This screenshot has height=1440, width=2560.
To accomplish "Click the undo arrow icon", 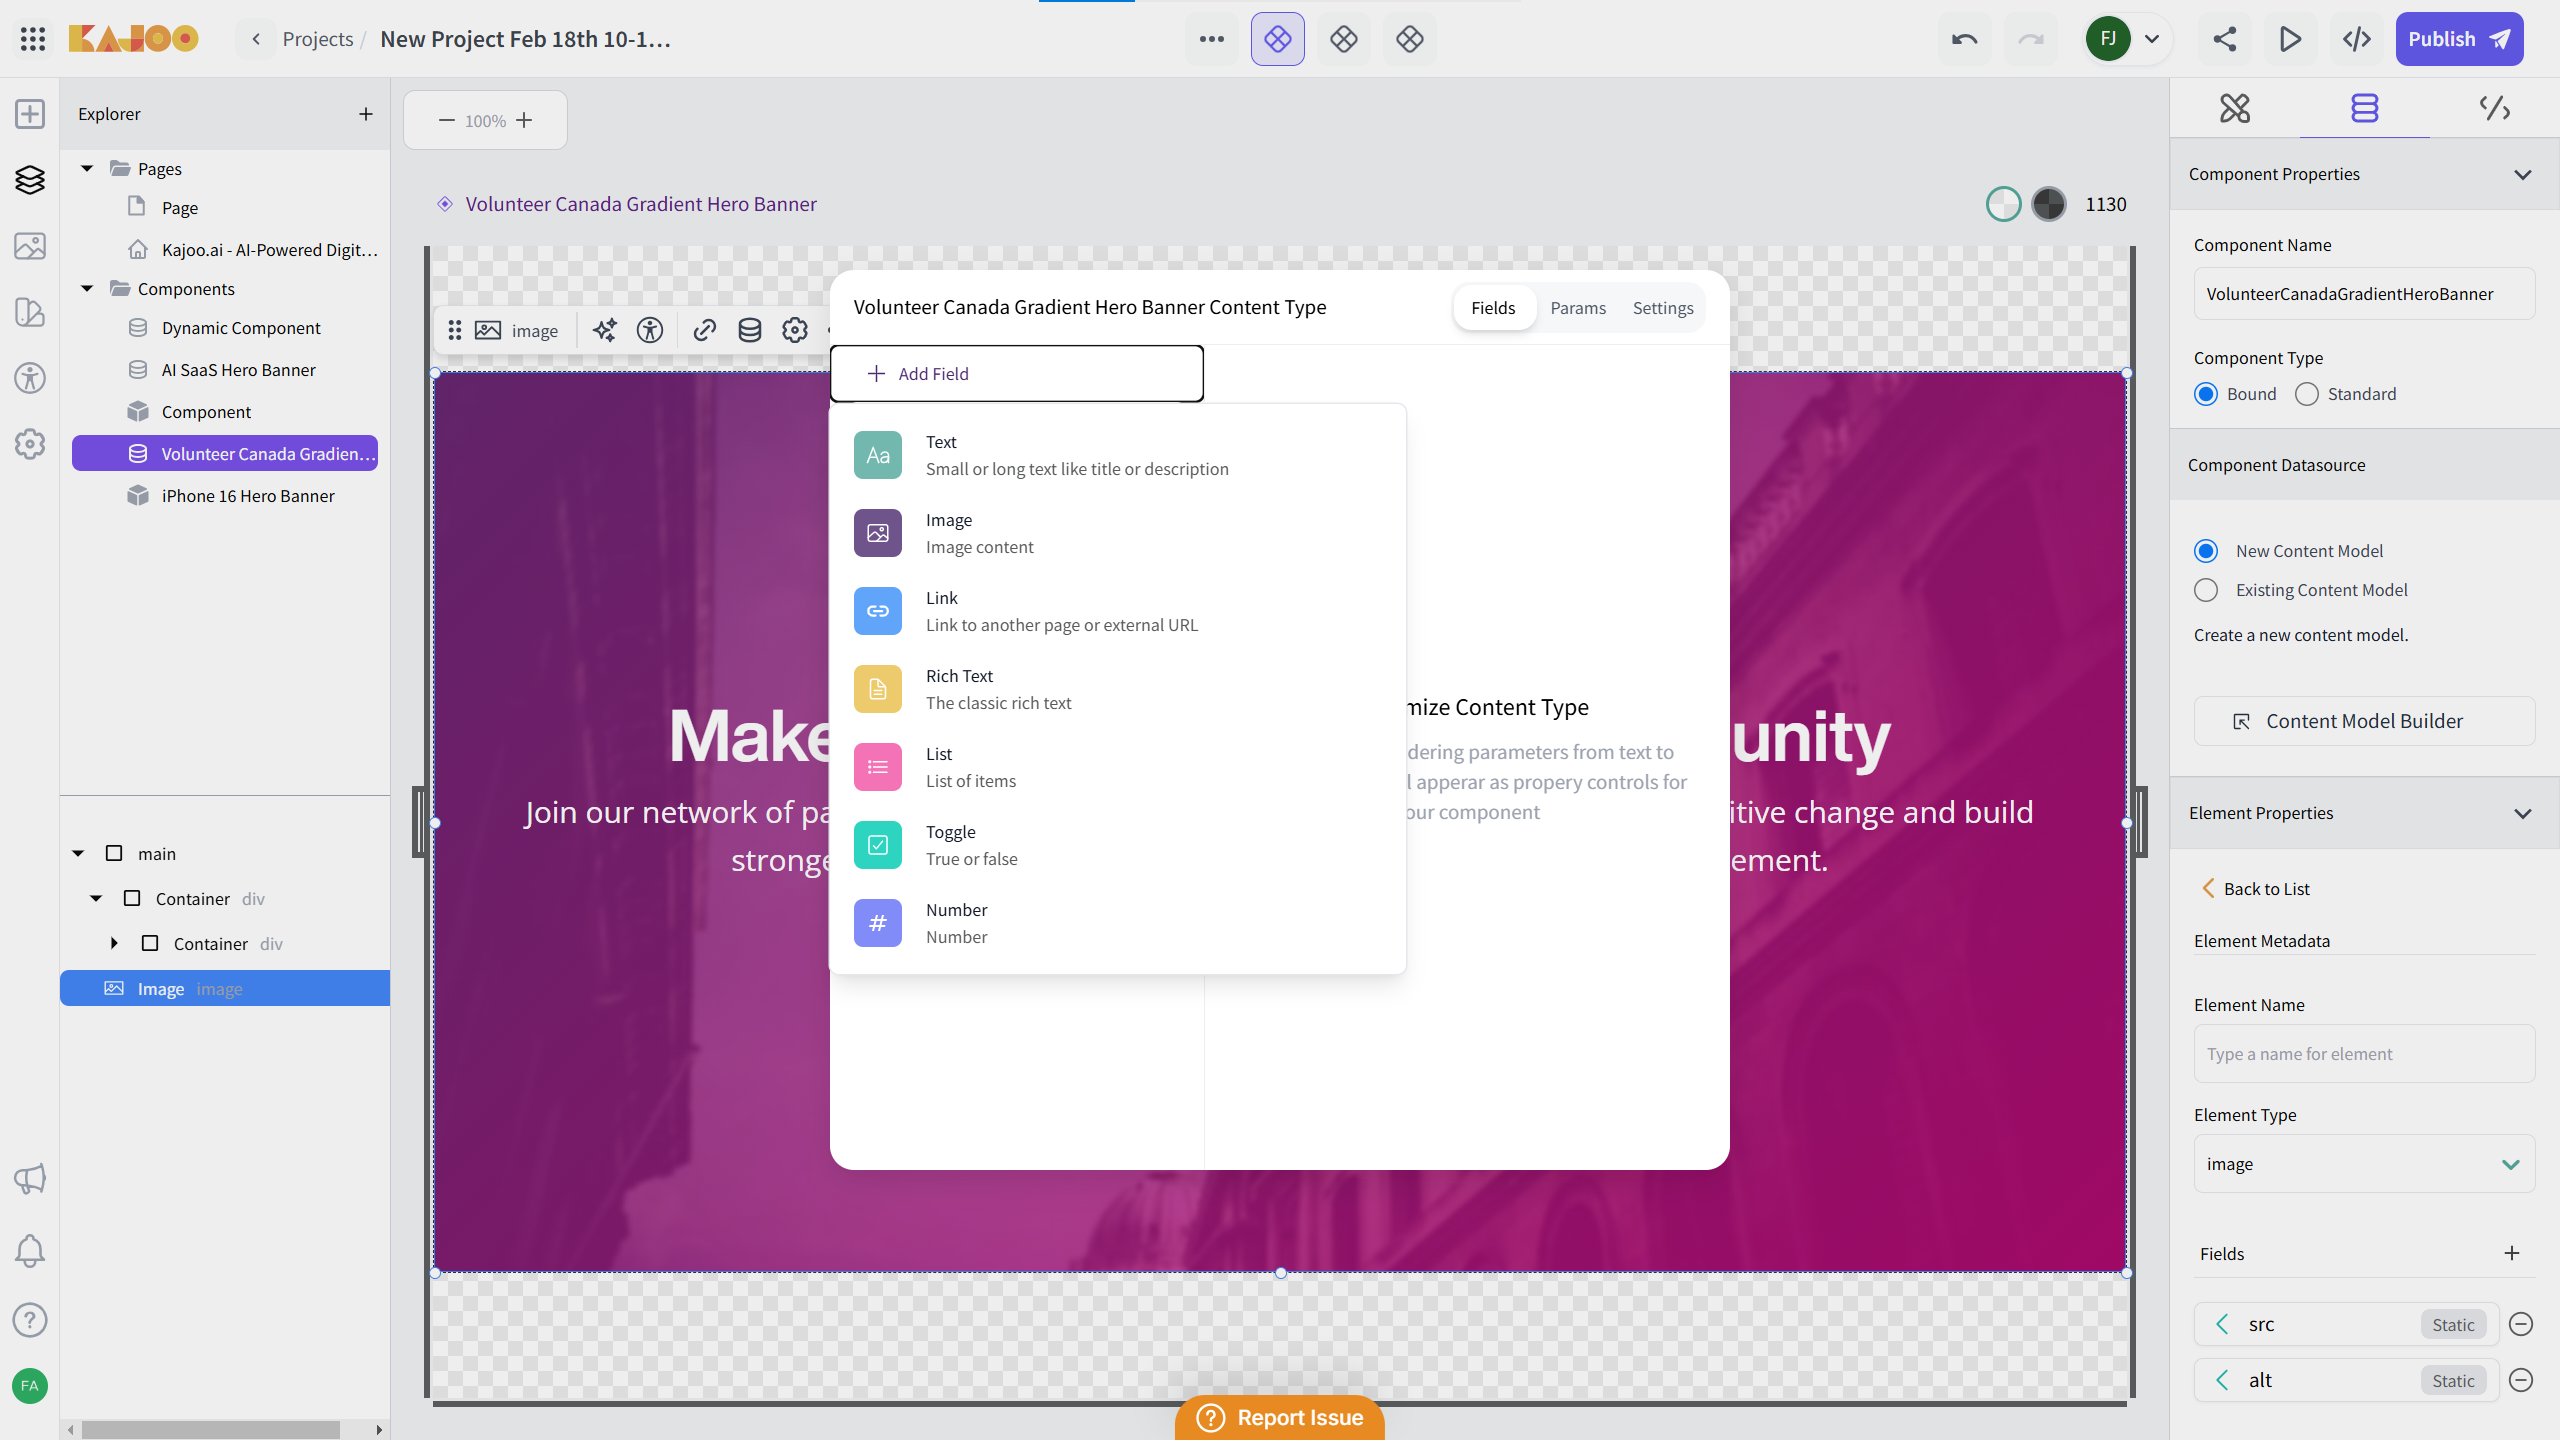I will tap(1964, 39).
